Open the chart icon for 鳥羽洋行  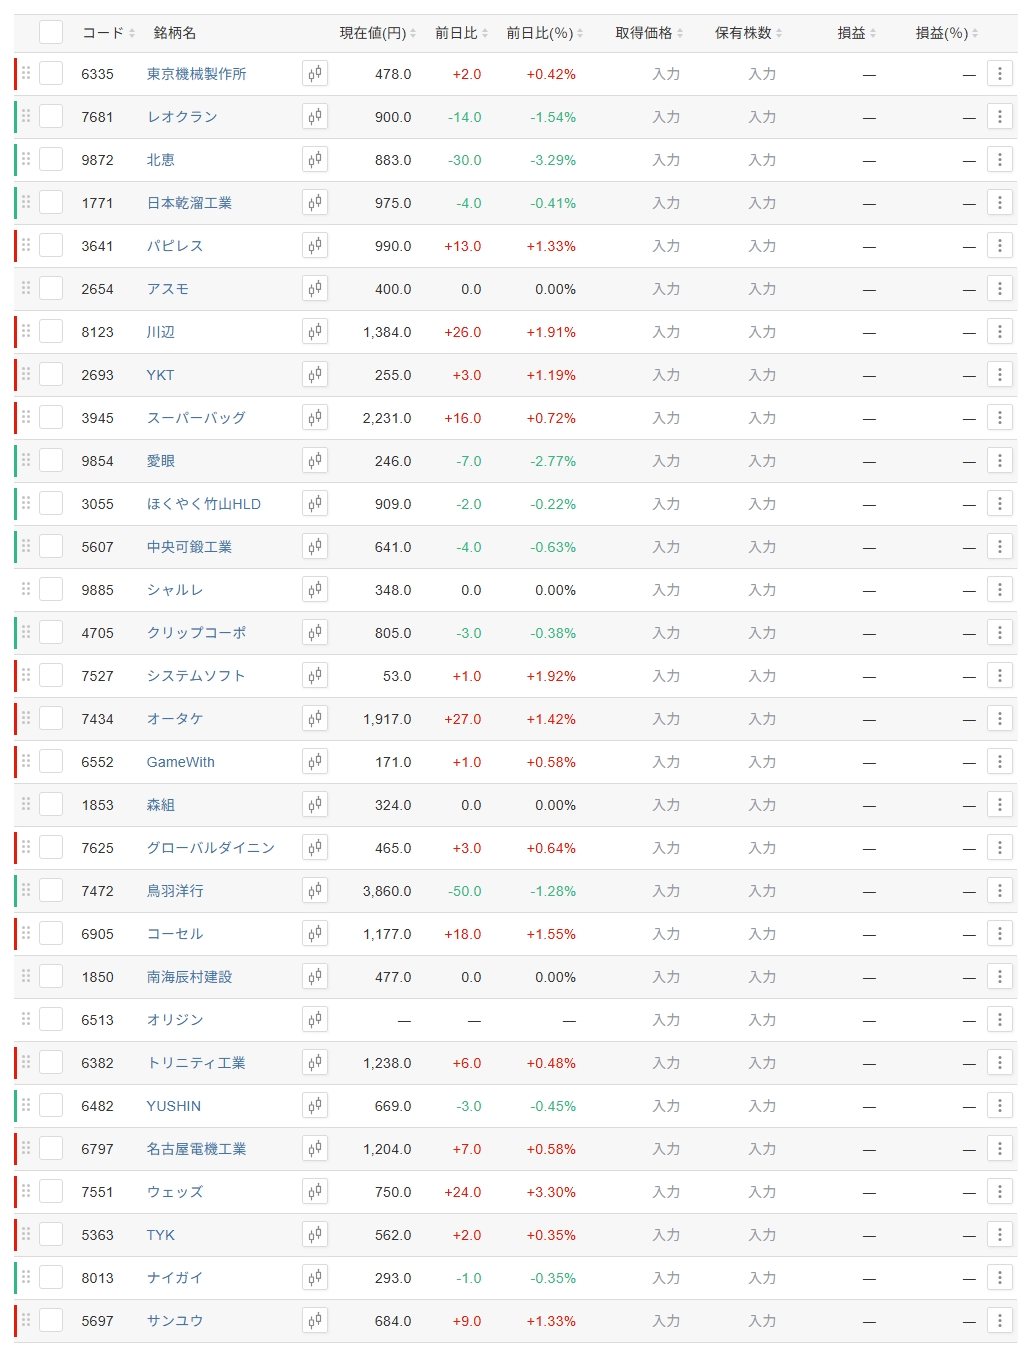click(315, 891)
